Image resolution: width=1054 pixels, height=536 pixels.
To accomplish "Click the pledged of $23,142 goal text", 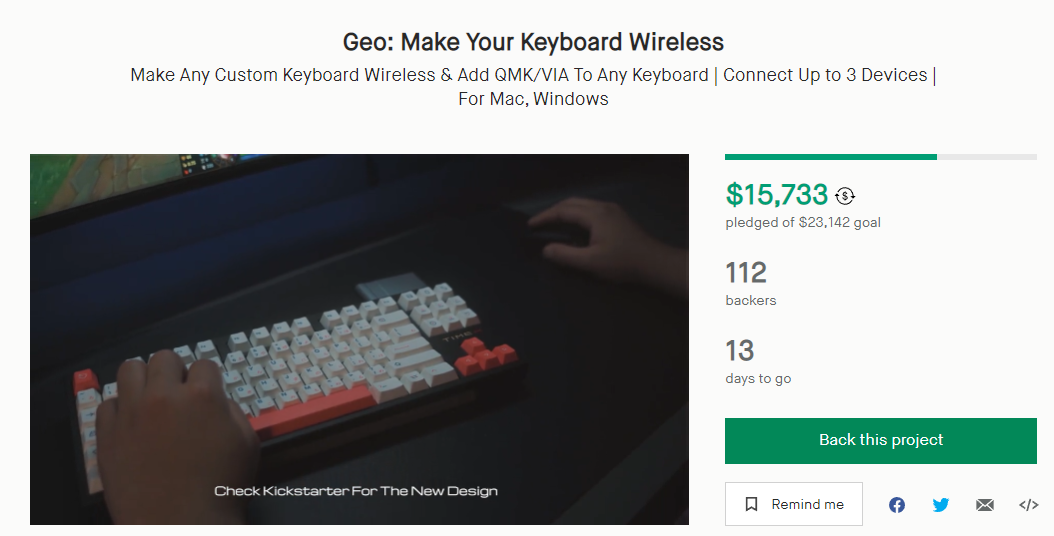I will pyautogui.click(x=803, y=223).
